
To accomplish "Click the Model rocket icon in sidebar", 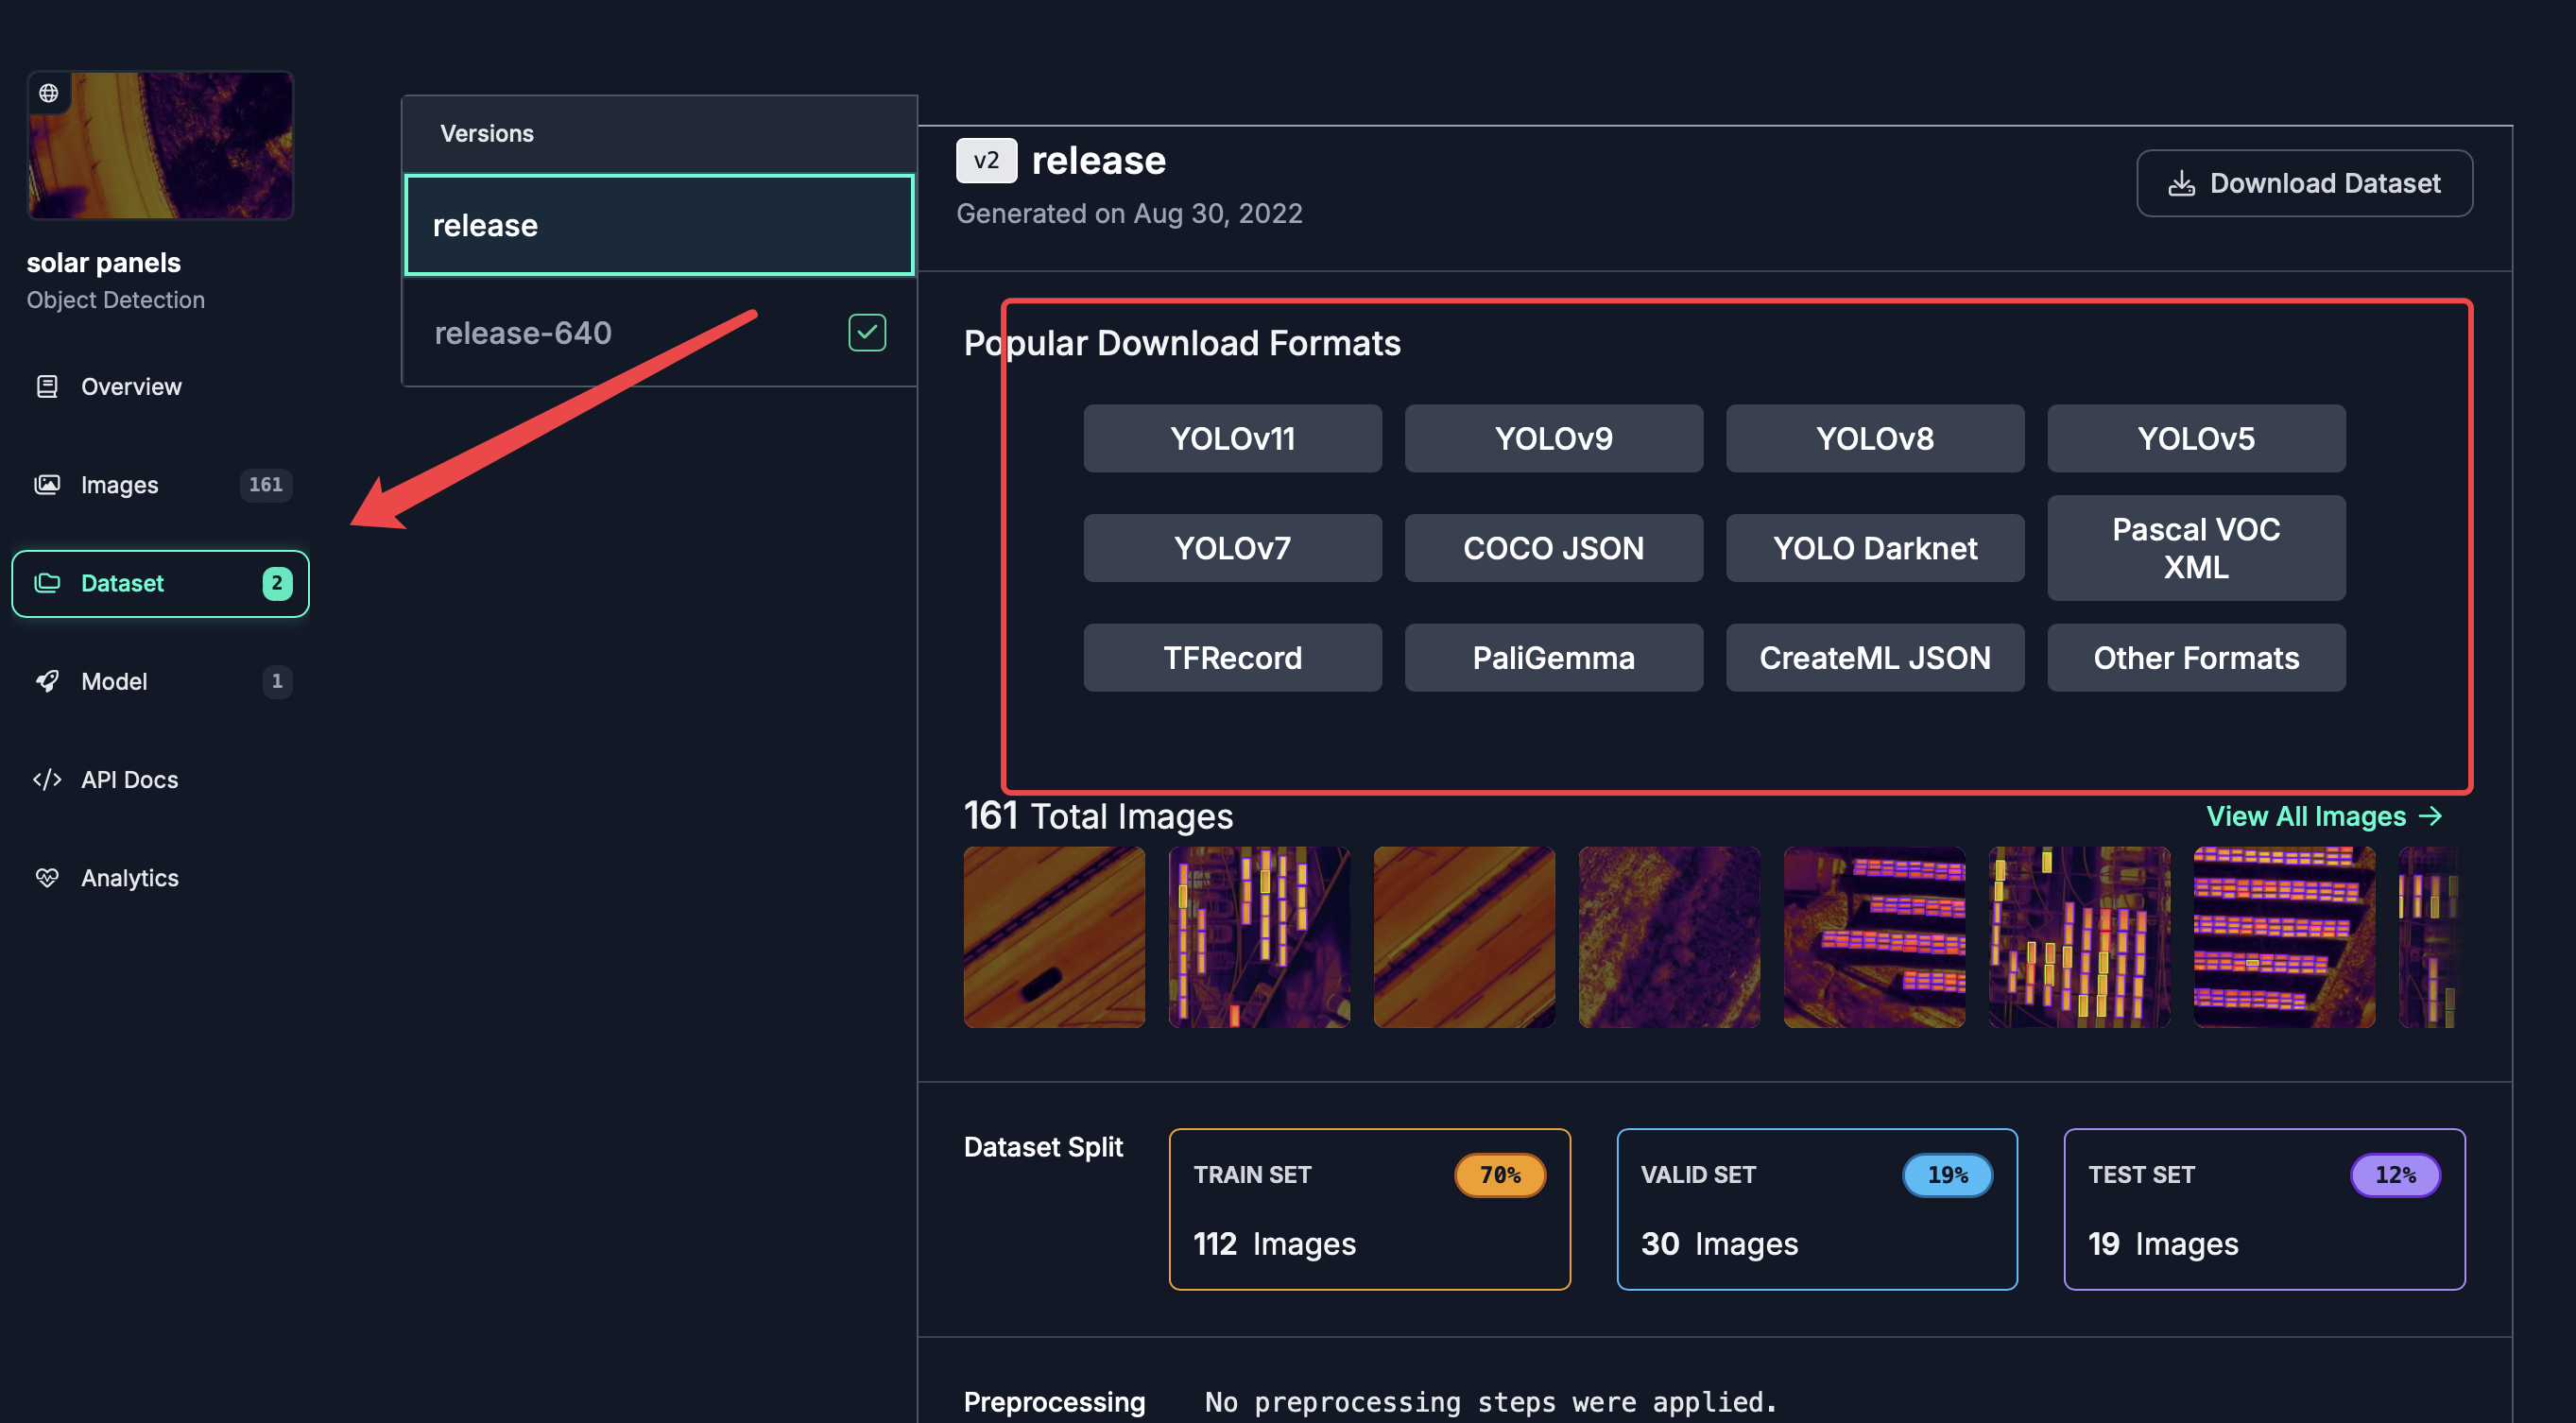I will 47,681.
